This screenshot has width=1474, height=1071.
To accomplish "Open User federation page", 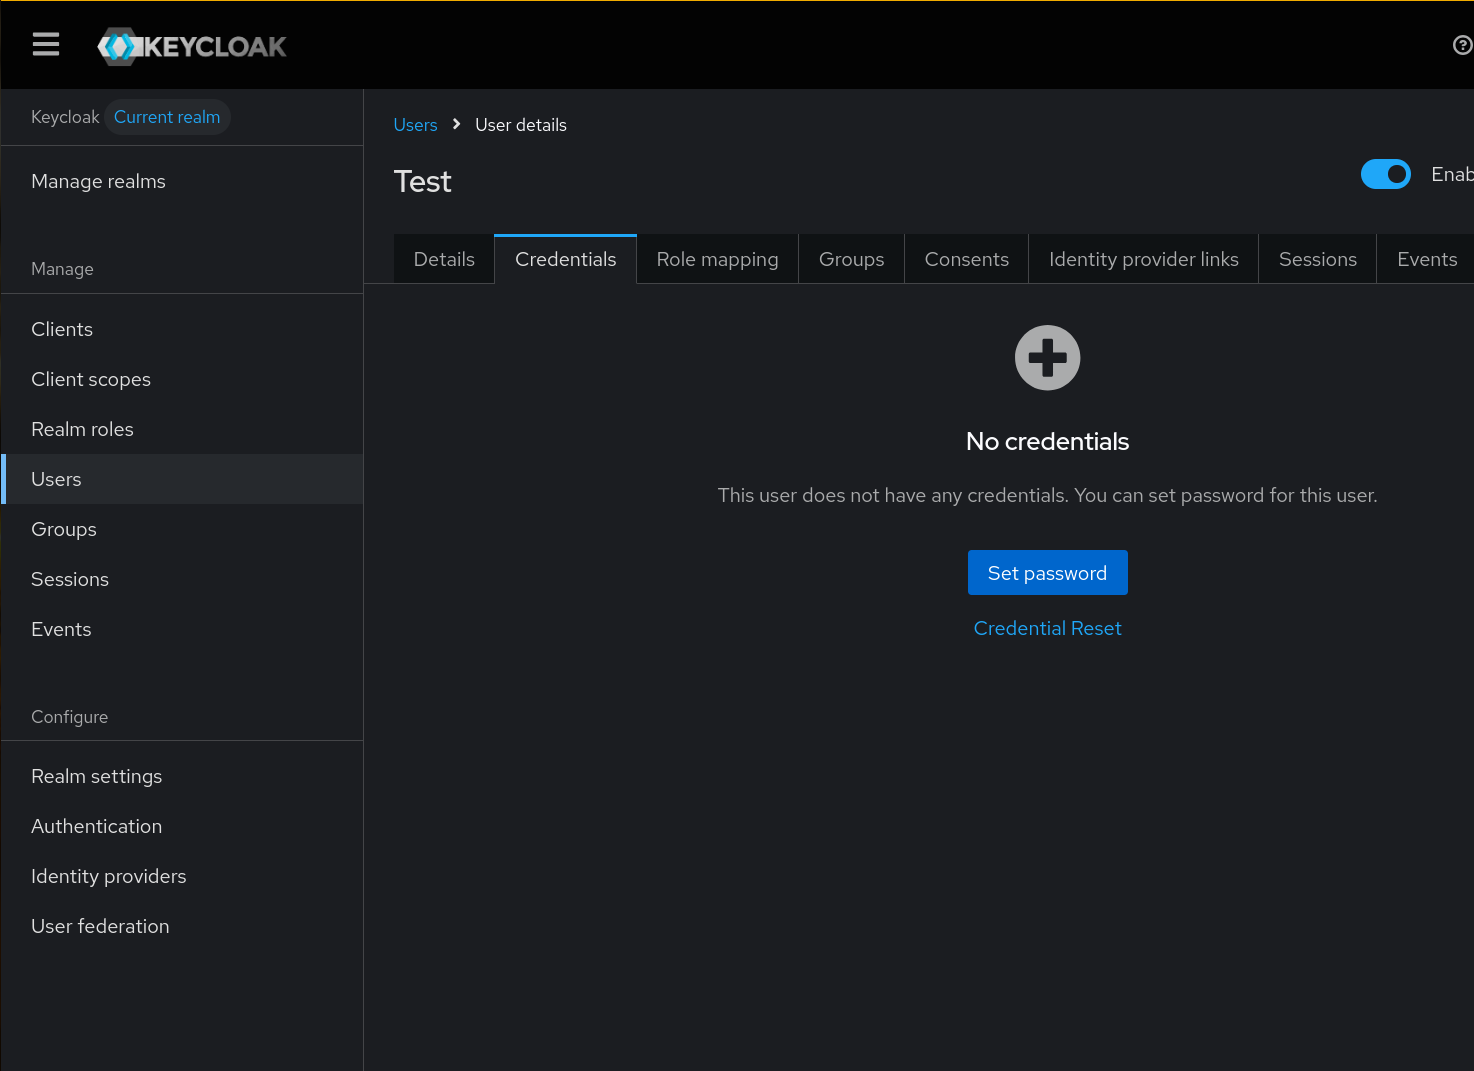I will click(x=100, y=926).
